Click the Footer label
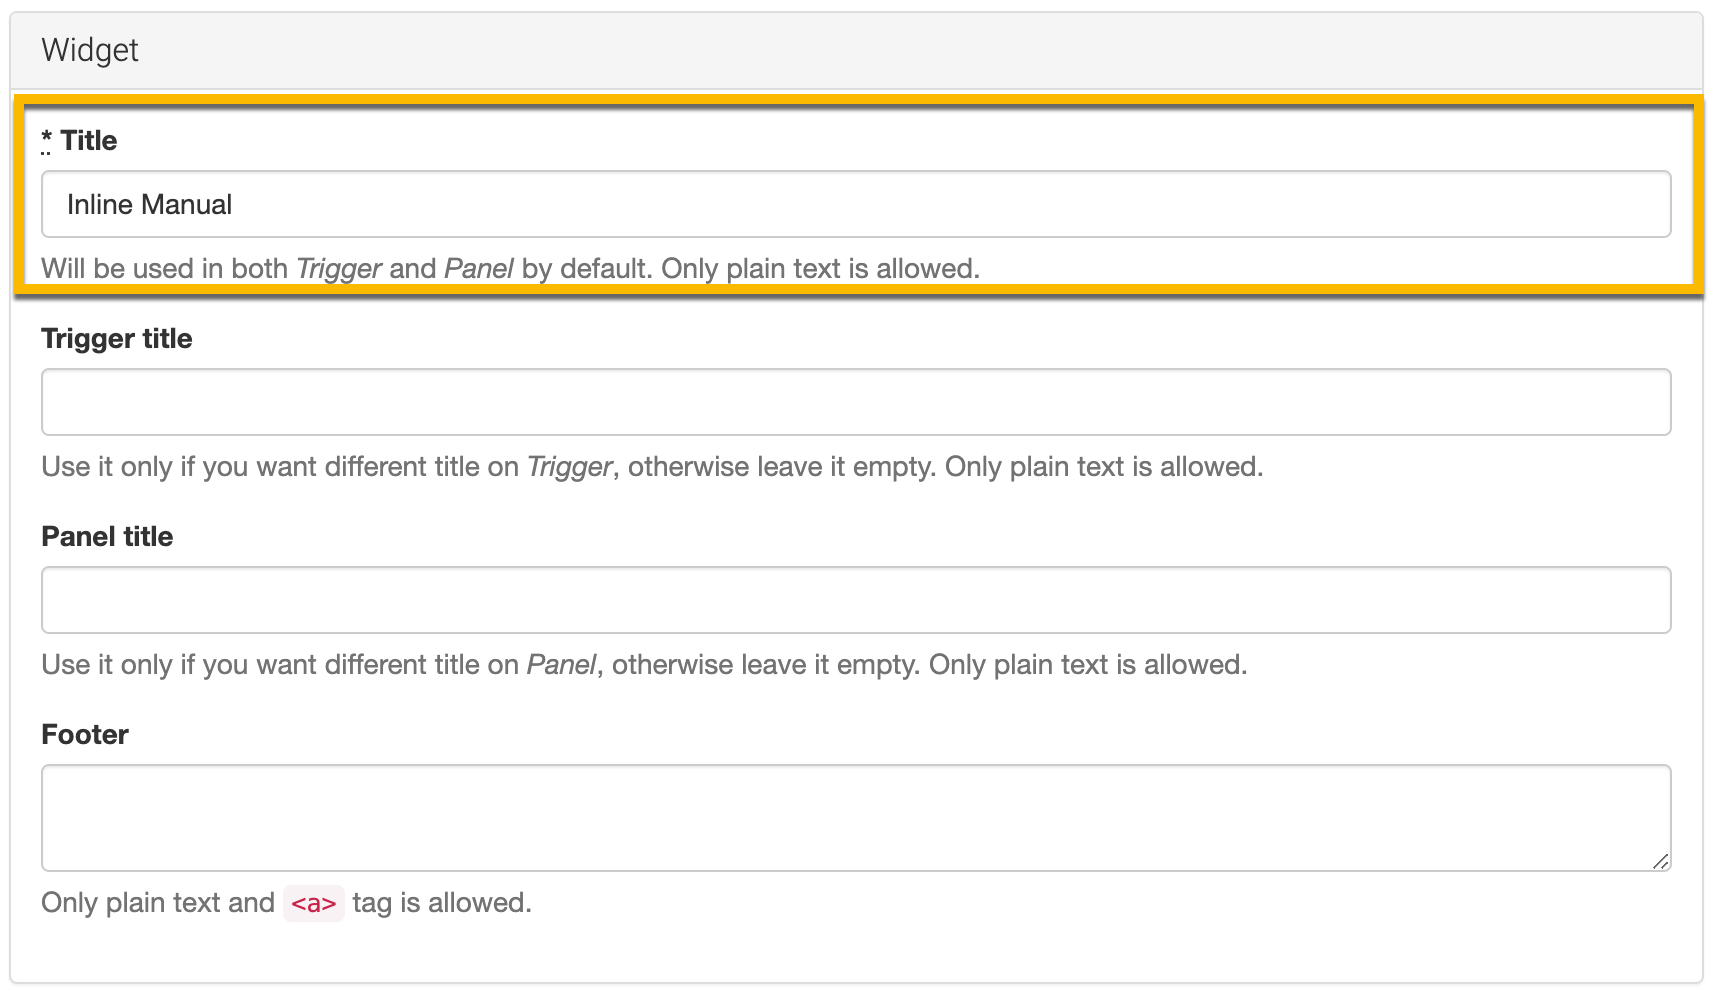The height and width of the screenshot is (996, 1716). tap(85, 735)
